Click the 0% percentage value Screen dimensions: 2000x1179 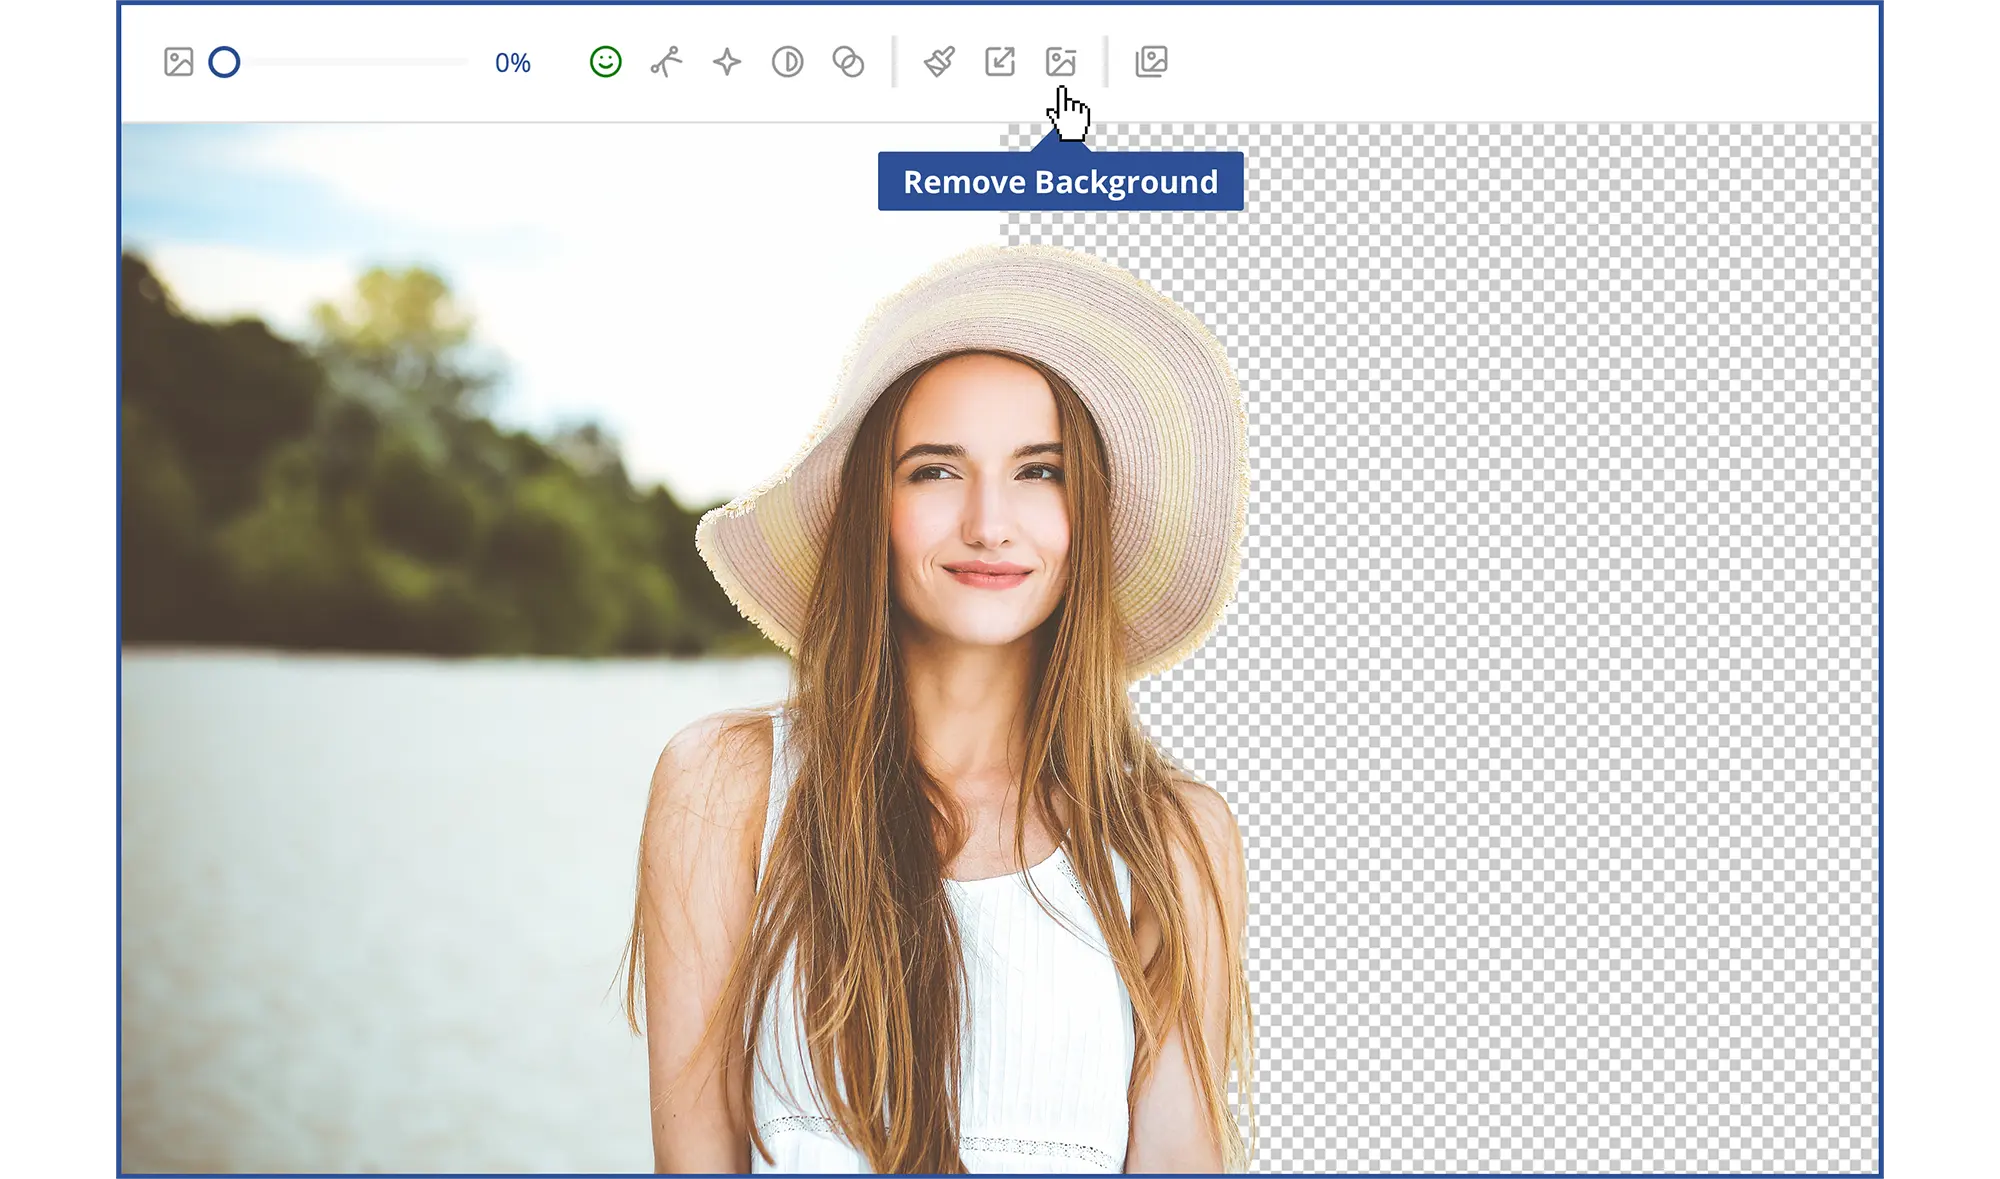point(512,63)
